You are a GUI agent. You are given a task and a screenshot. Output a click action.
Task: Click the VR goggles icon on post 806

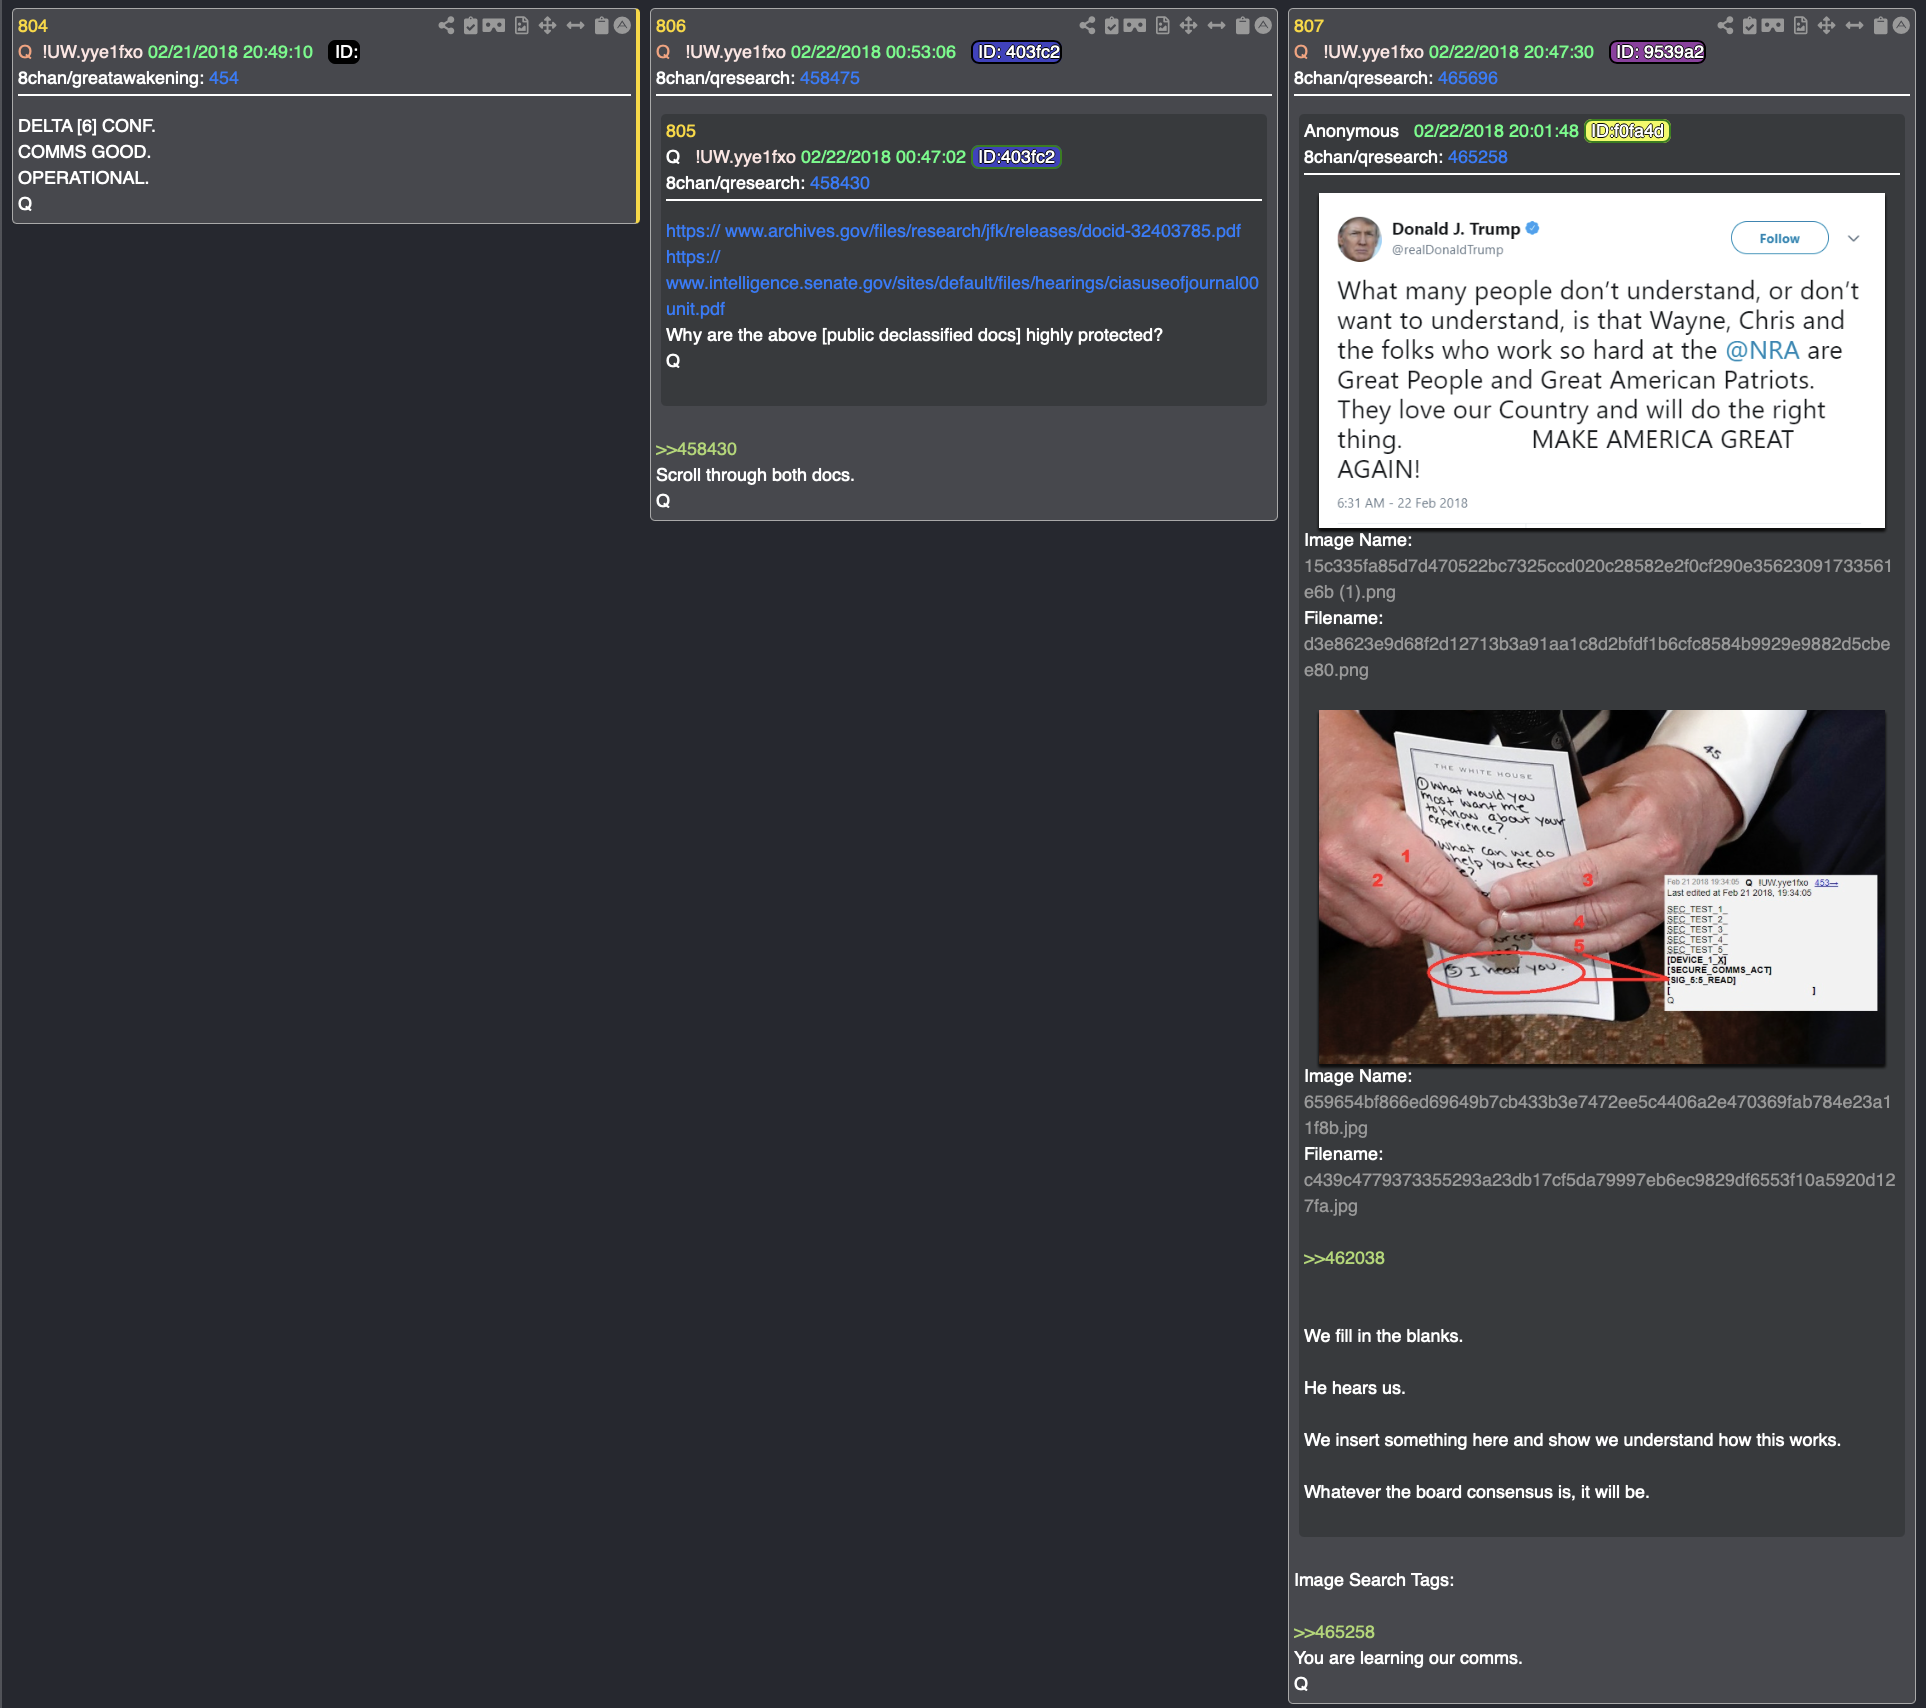[1134, 25]
